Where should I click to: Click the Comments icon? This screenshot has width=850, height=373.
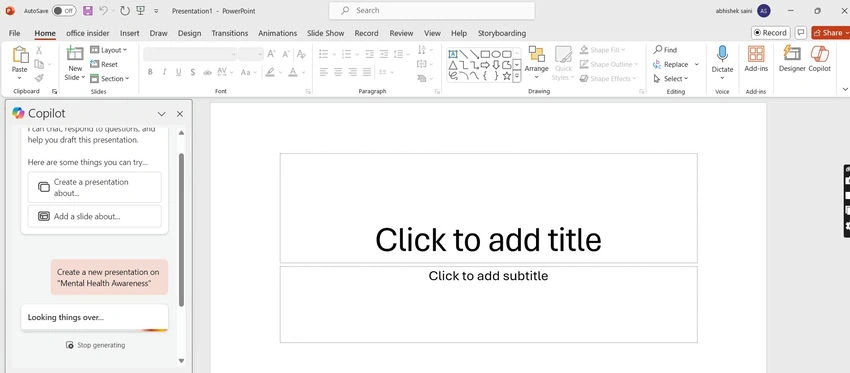click(x=800, y=33)
